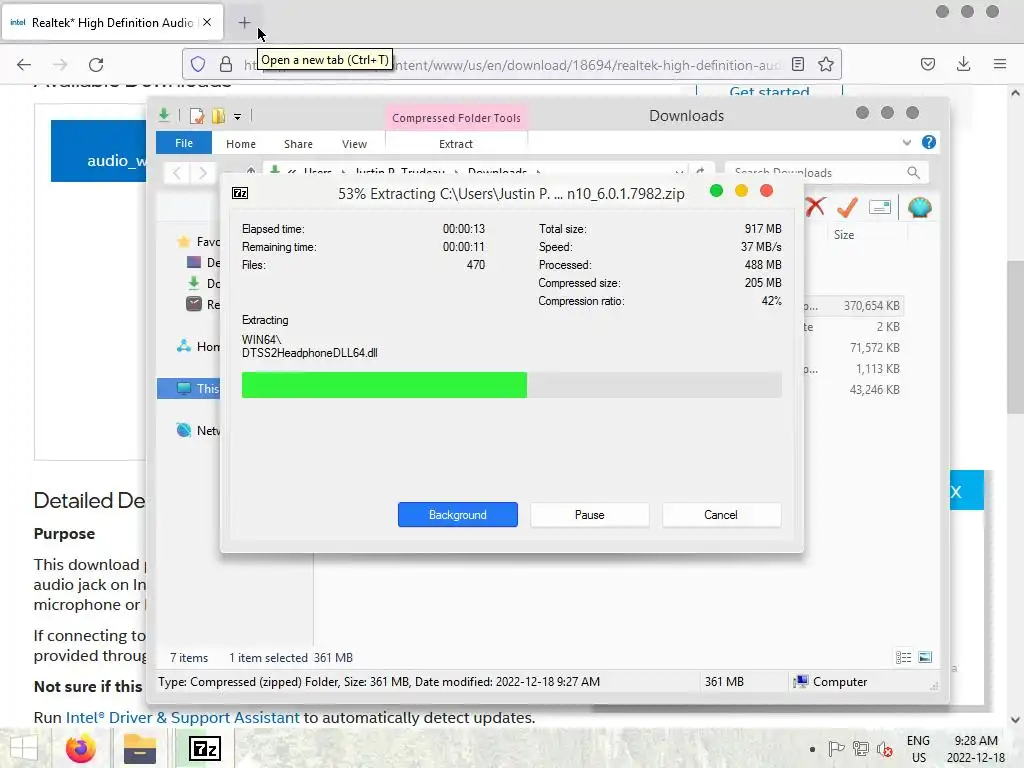Click the browser page vertical scrollbar
The height and width of the screenshot is (768, 1024).
pyautogui.click(x=1015, y=337)
